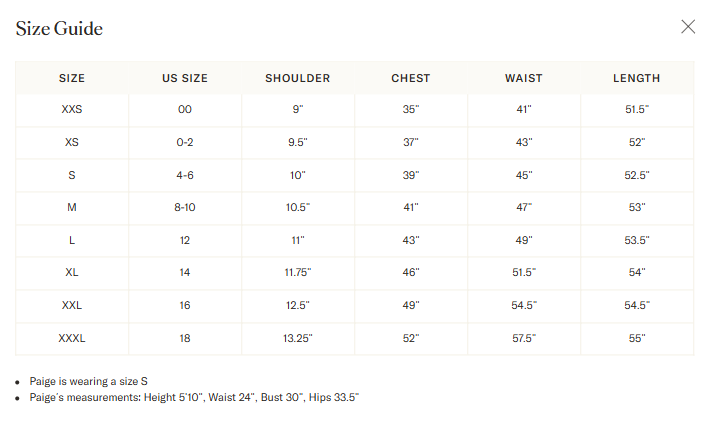Click the Size Guide heading

(x=59, y=29)
